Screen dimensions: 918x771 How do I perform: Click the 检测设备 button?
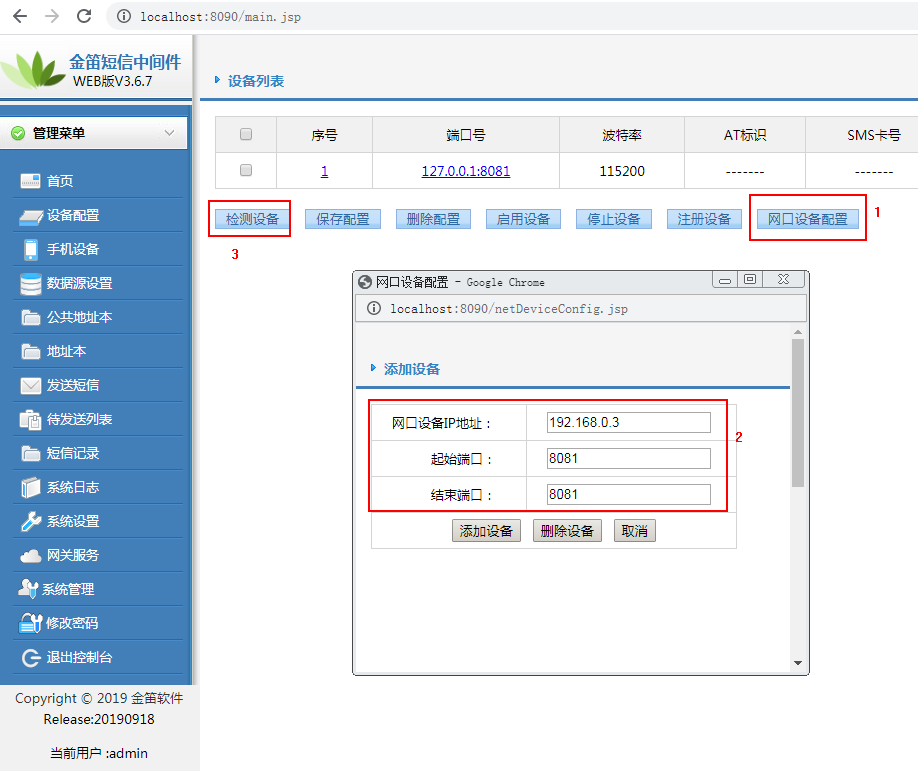pos(252,219)
